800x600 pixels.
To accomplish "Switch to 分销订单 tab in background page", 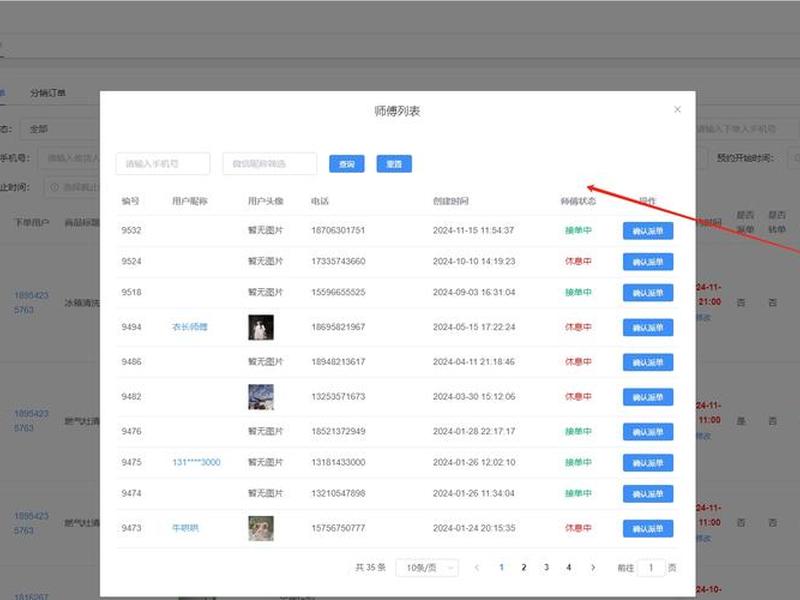I will click(x=47, y=93).
